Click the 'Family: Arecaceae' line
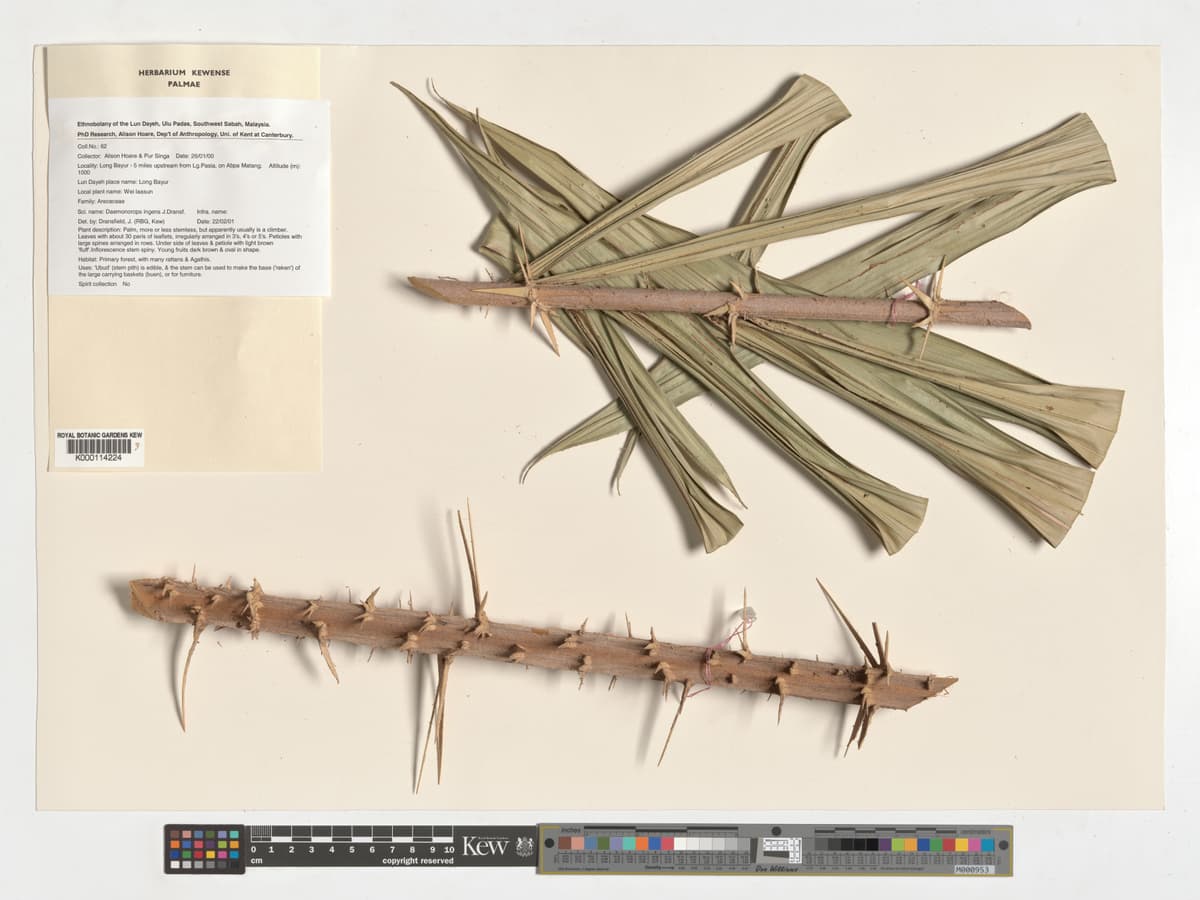Screen dimensions: 1200x900 click(x=101, y=202)
